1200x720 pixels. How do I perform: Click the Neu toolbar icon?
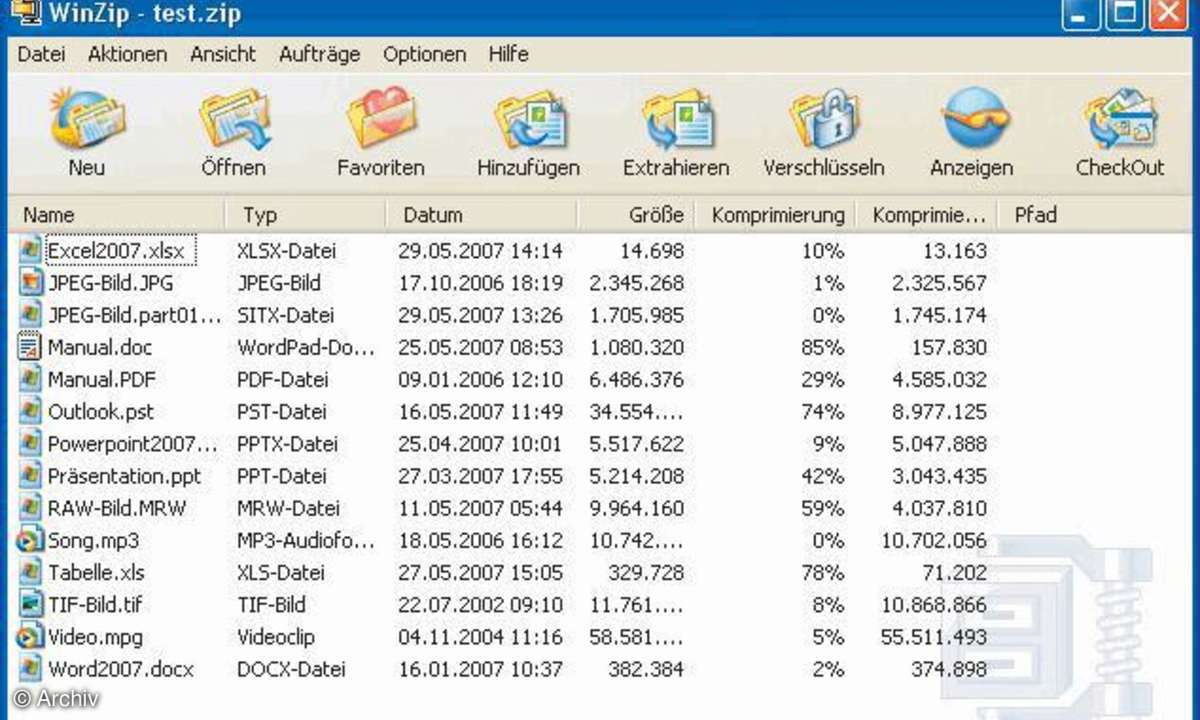(87, 118)
